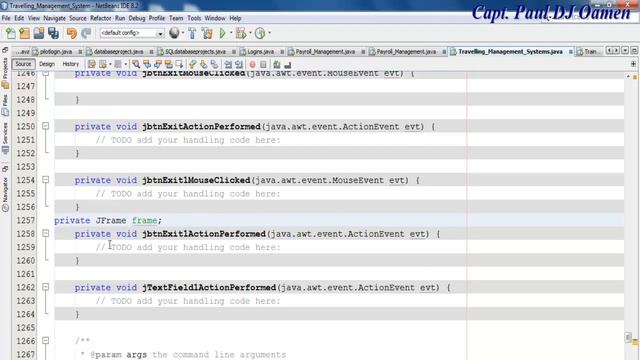640x360 pixels.
Task: Jump to previous search occurrence icon
Action: [x=147, y=64]
